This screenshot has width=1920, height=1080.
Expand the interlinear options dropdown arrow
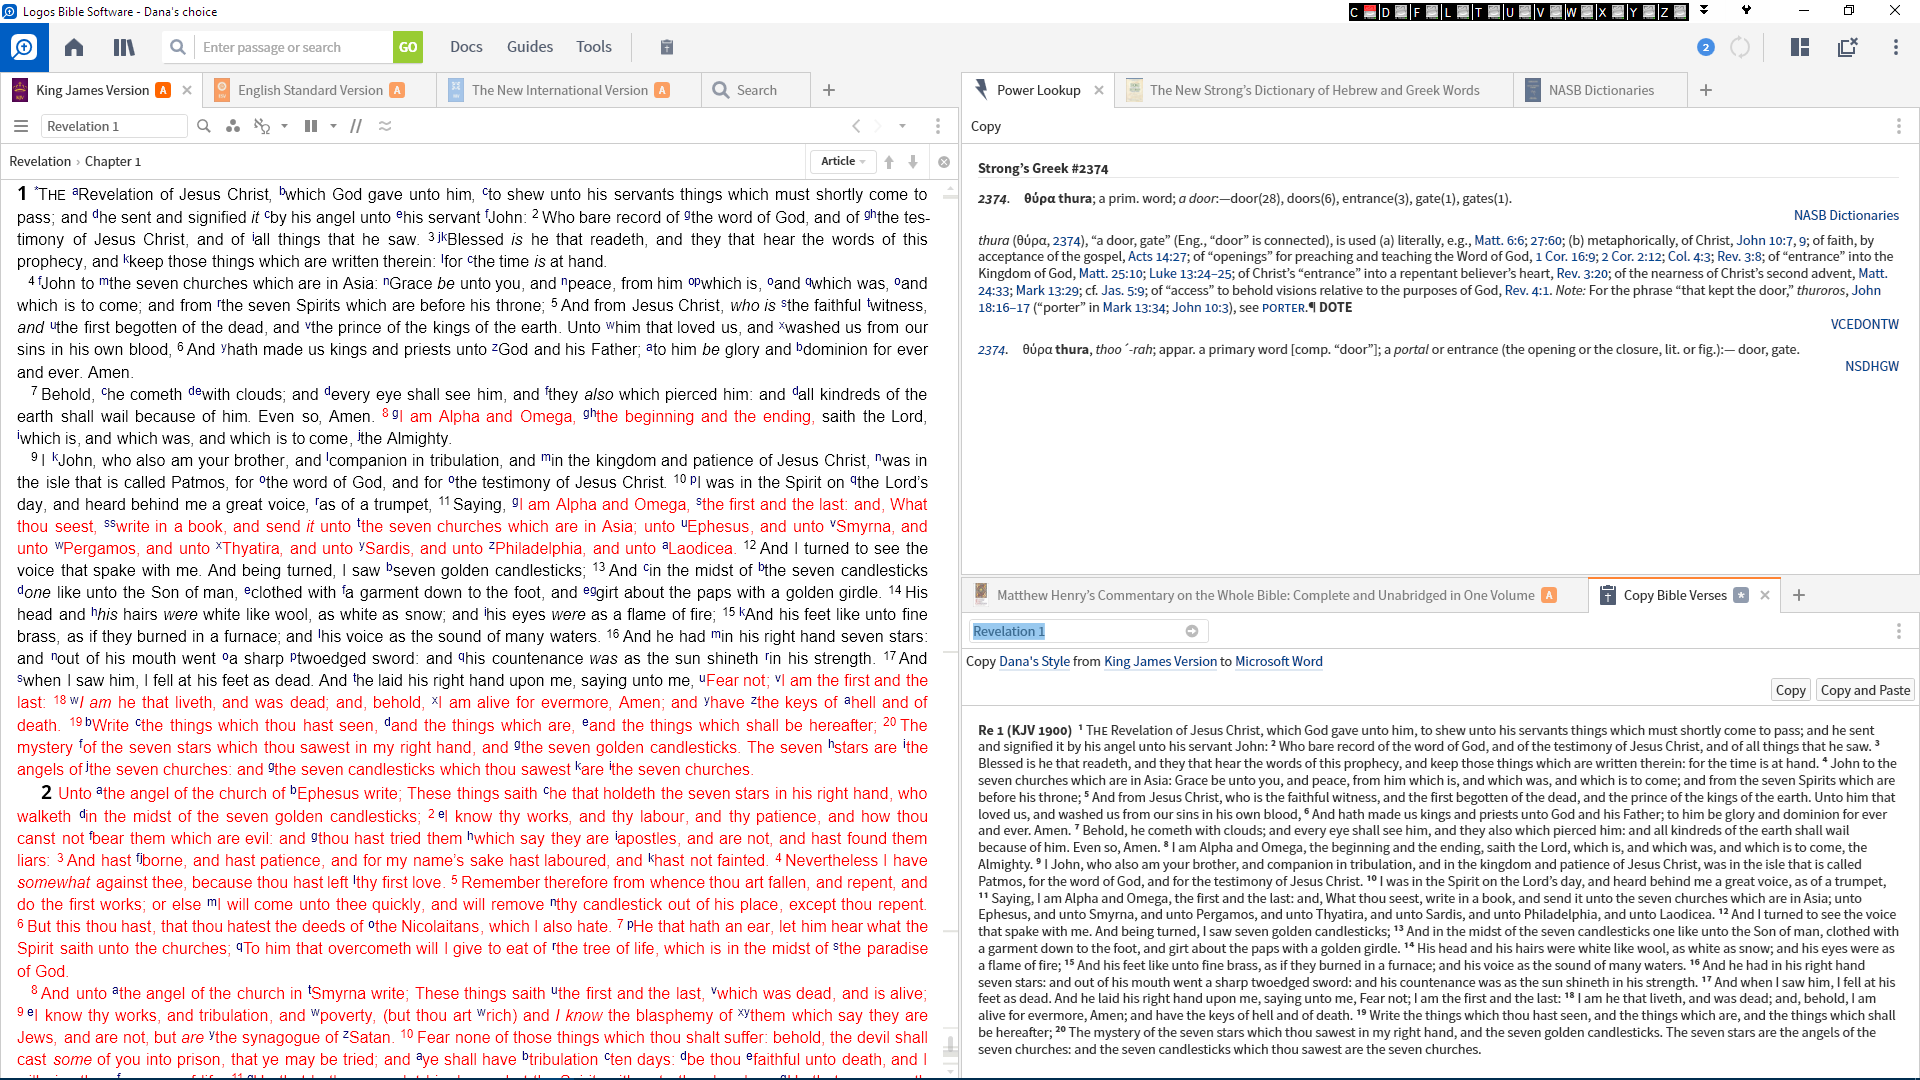coord(284,126)
